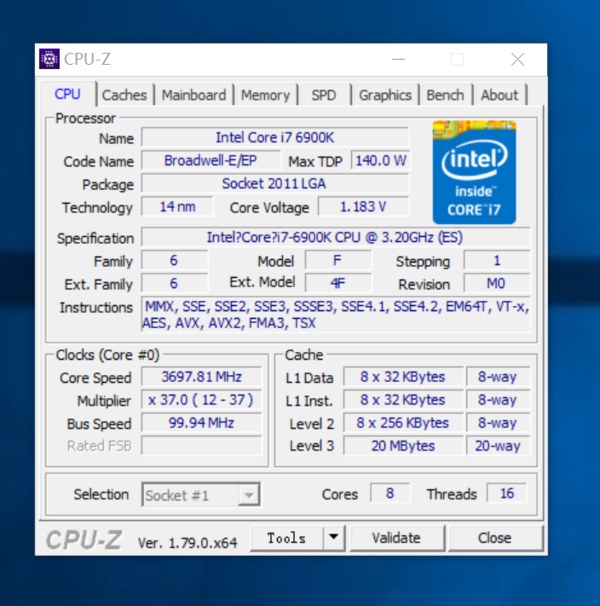Go to the Graphics tab
Screen dimensions: 600x606
(x=385, y=95)
